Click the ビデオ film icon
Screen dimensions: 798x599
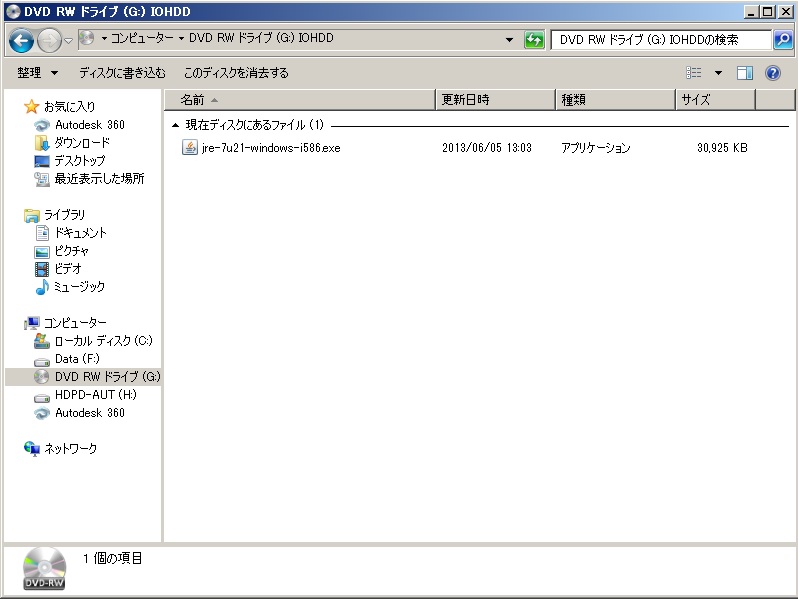[x=42, y=269]
